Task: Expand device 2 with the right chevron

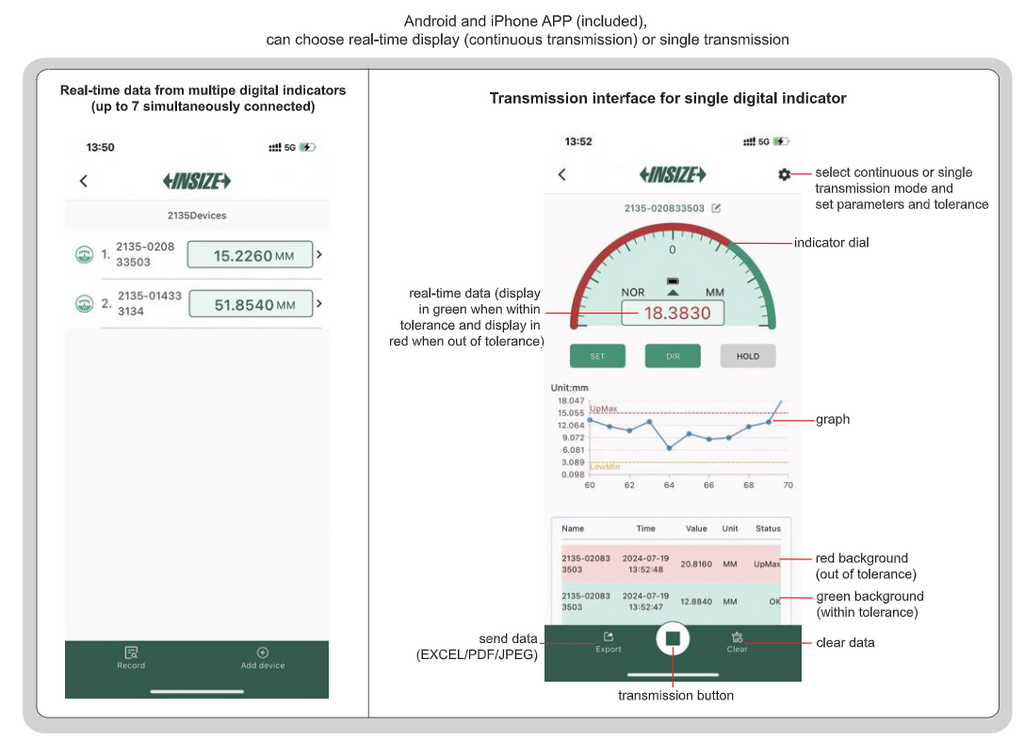Action: tap(319, 304)
